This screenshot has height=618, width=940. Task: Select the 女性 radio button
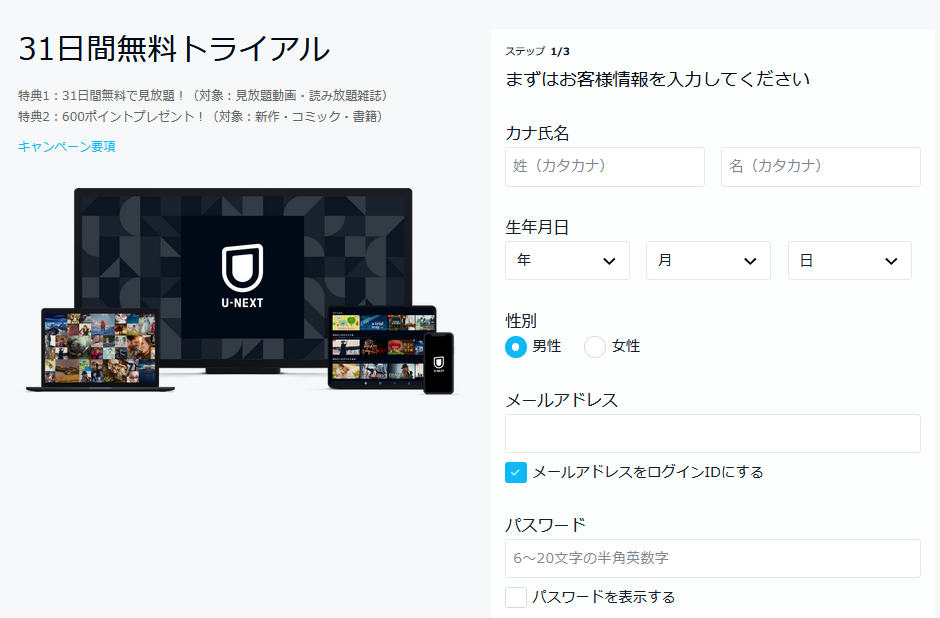(x=595, y=346)
